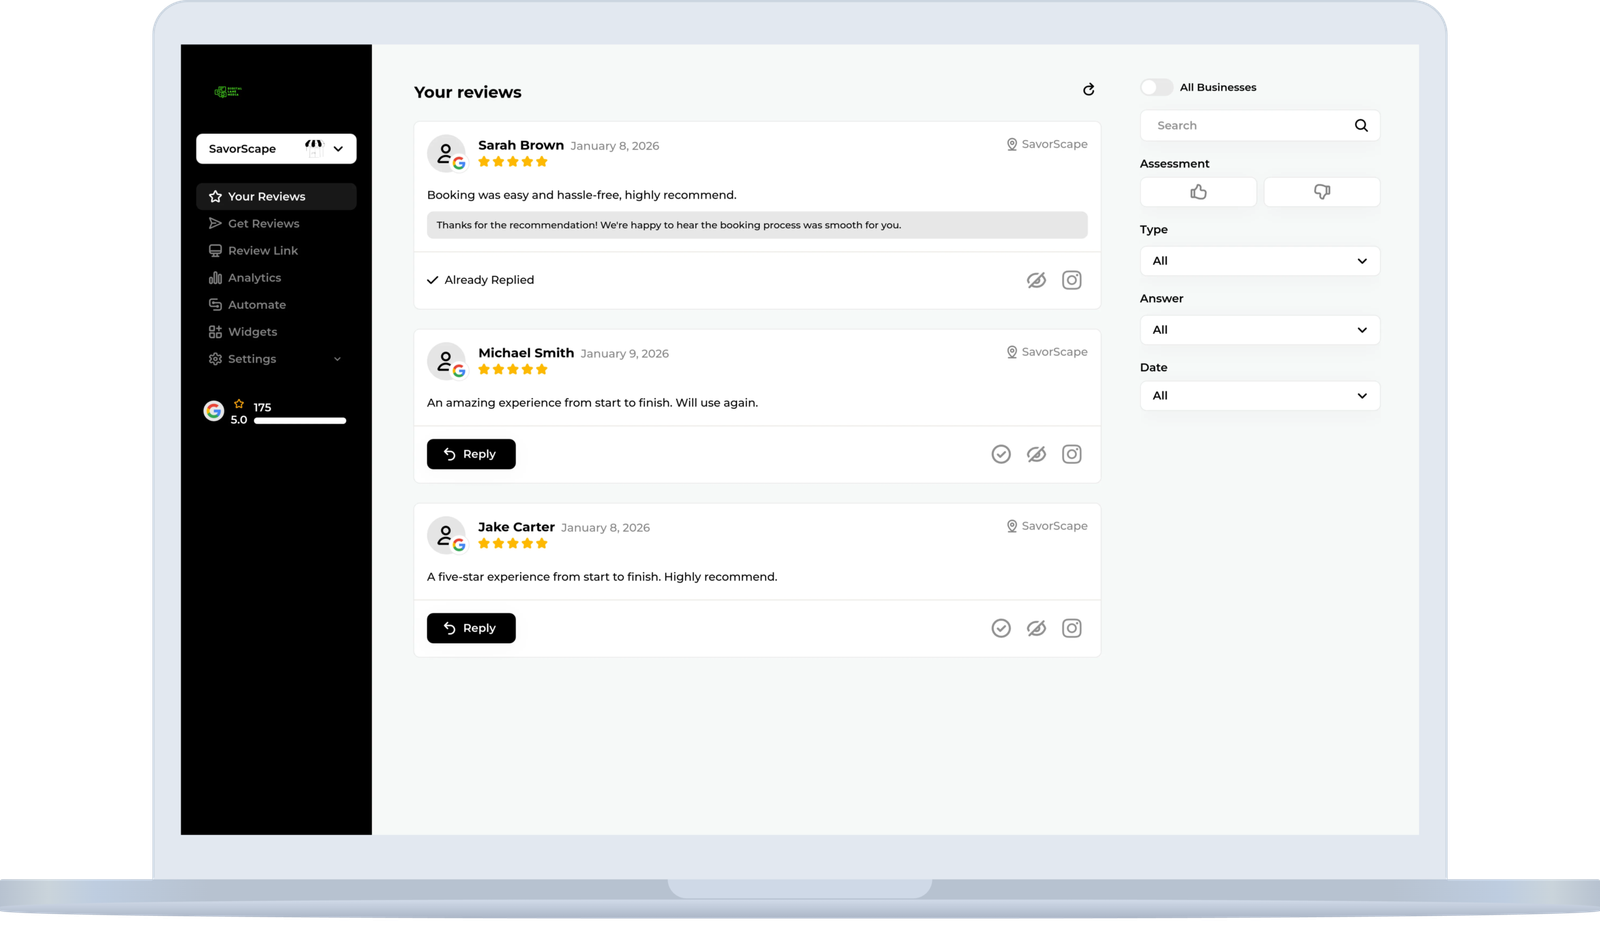Hide Jake Carter's review

coord(1036,628)
